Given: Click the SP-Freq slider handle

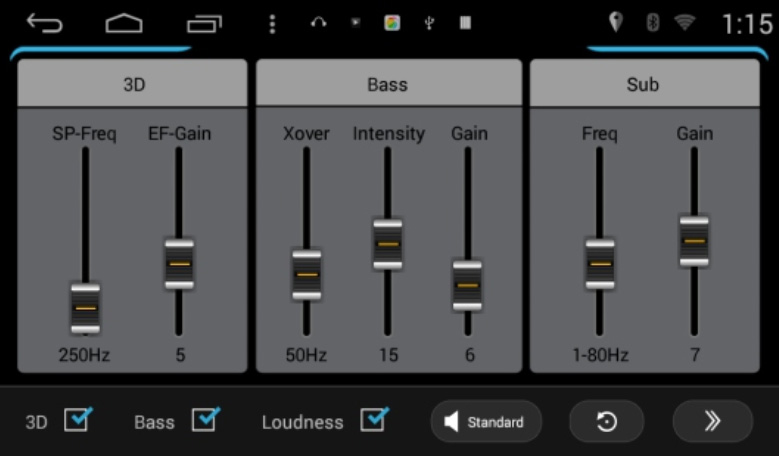Looking at the screenshot, I should tap(85, 307).
